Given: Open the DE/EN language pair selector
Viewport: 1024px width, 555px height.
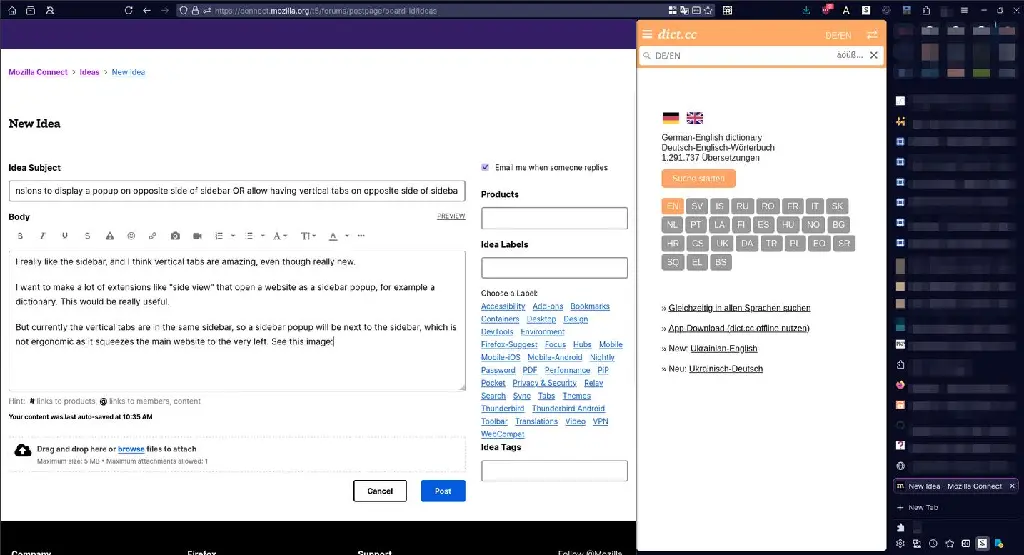Looking at the screenshot, I should [838, 35].
